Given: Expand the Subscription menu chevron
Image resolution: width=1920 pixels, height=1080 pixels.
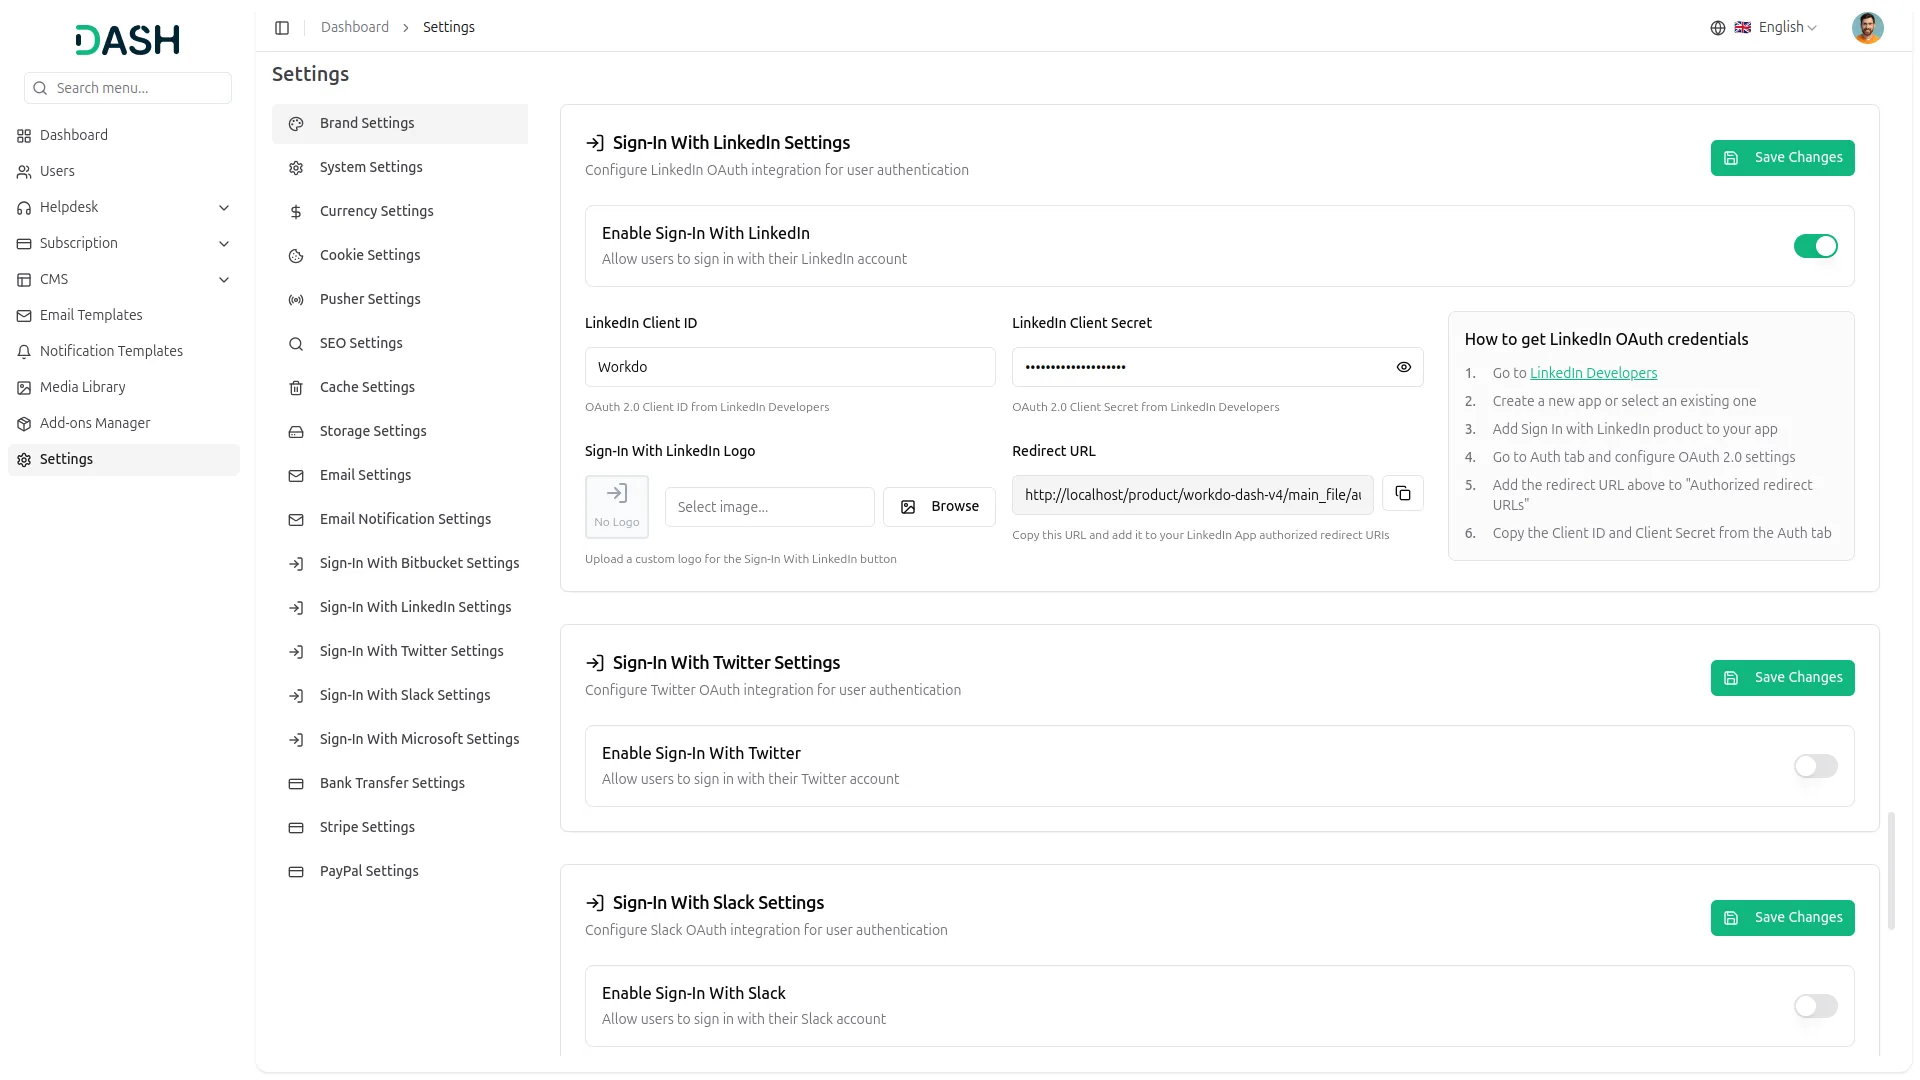Looking at the screenshot, I should point(224,244).
